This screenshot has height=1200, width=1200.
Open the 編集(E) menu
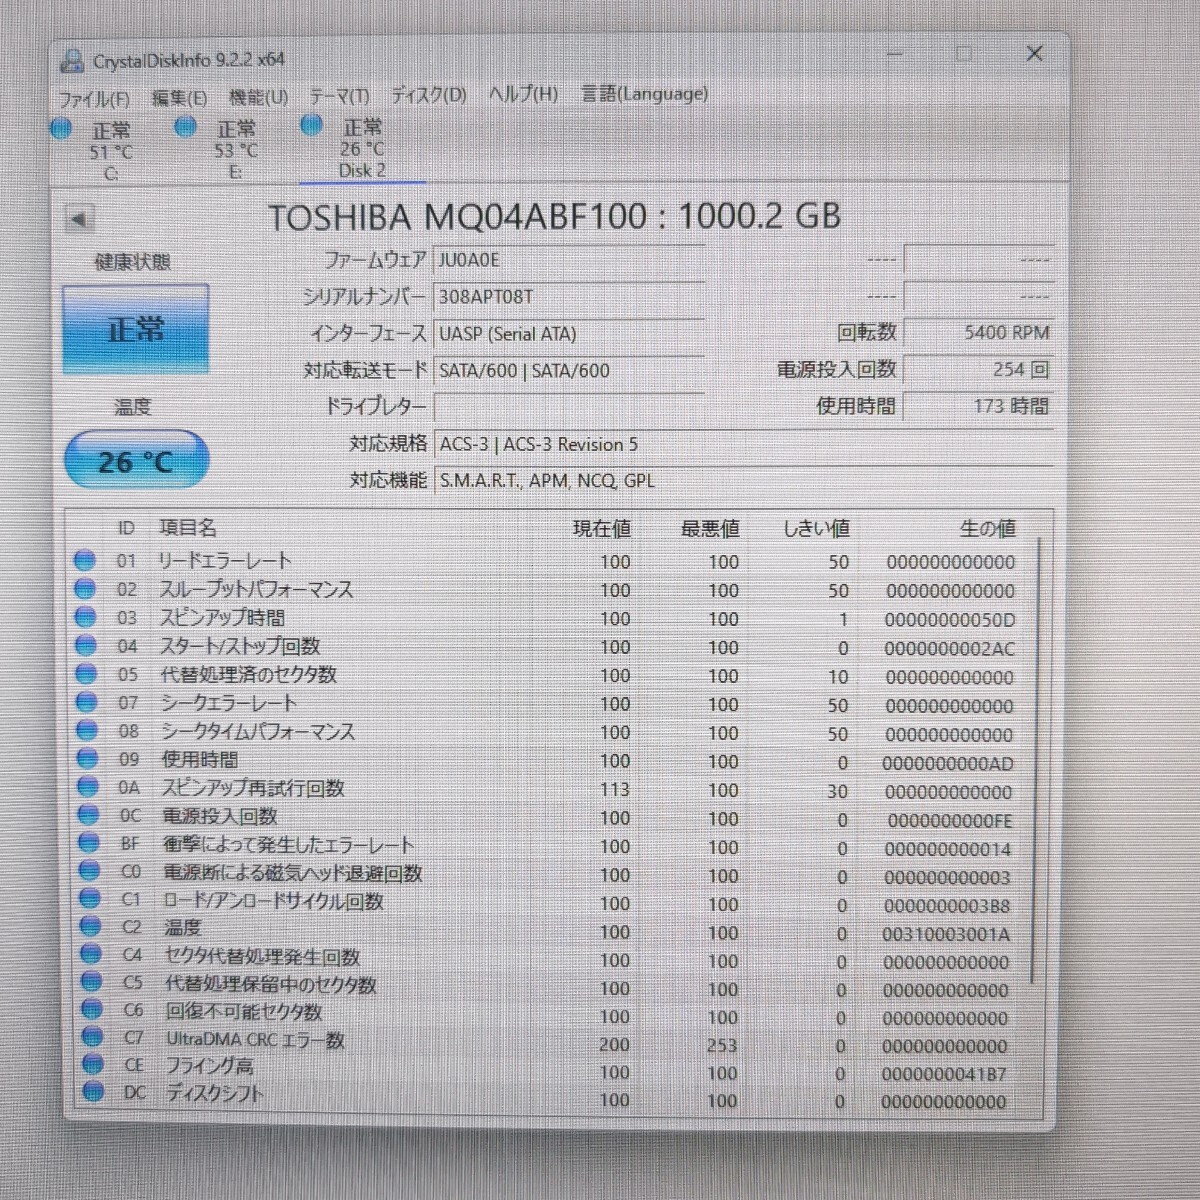[x=179, y=97]
